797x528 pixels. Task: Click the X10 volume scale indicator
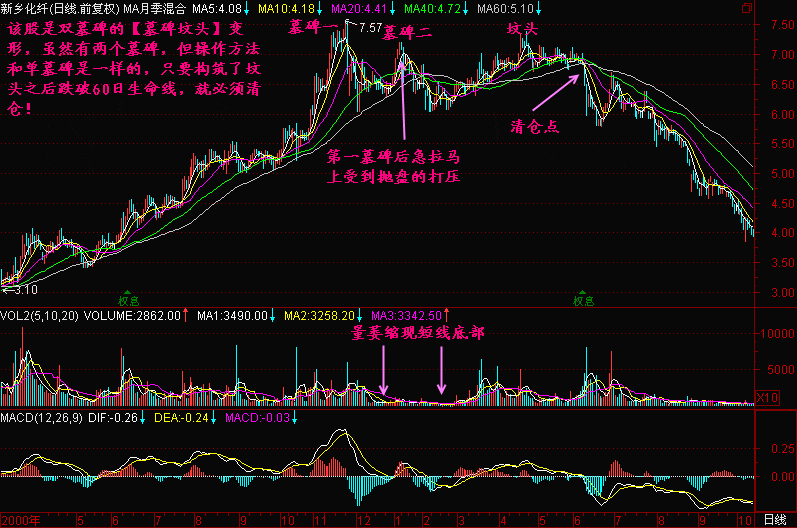tap(765, 397)
